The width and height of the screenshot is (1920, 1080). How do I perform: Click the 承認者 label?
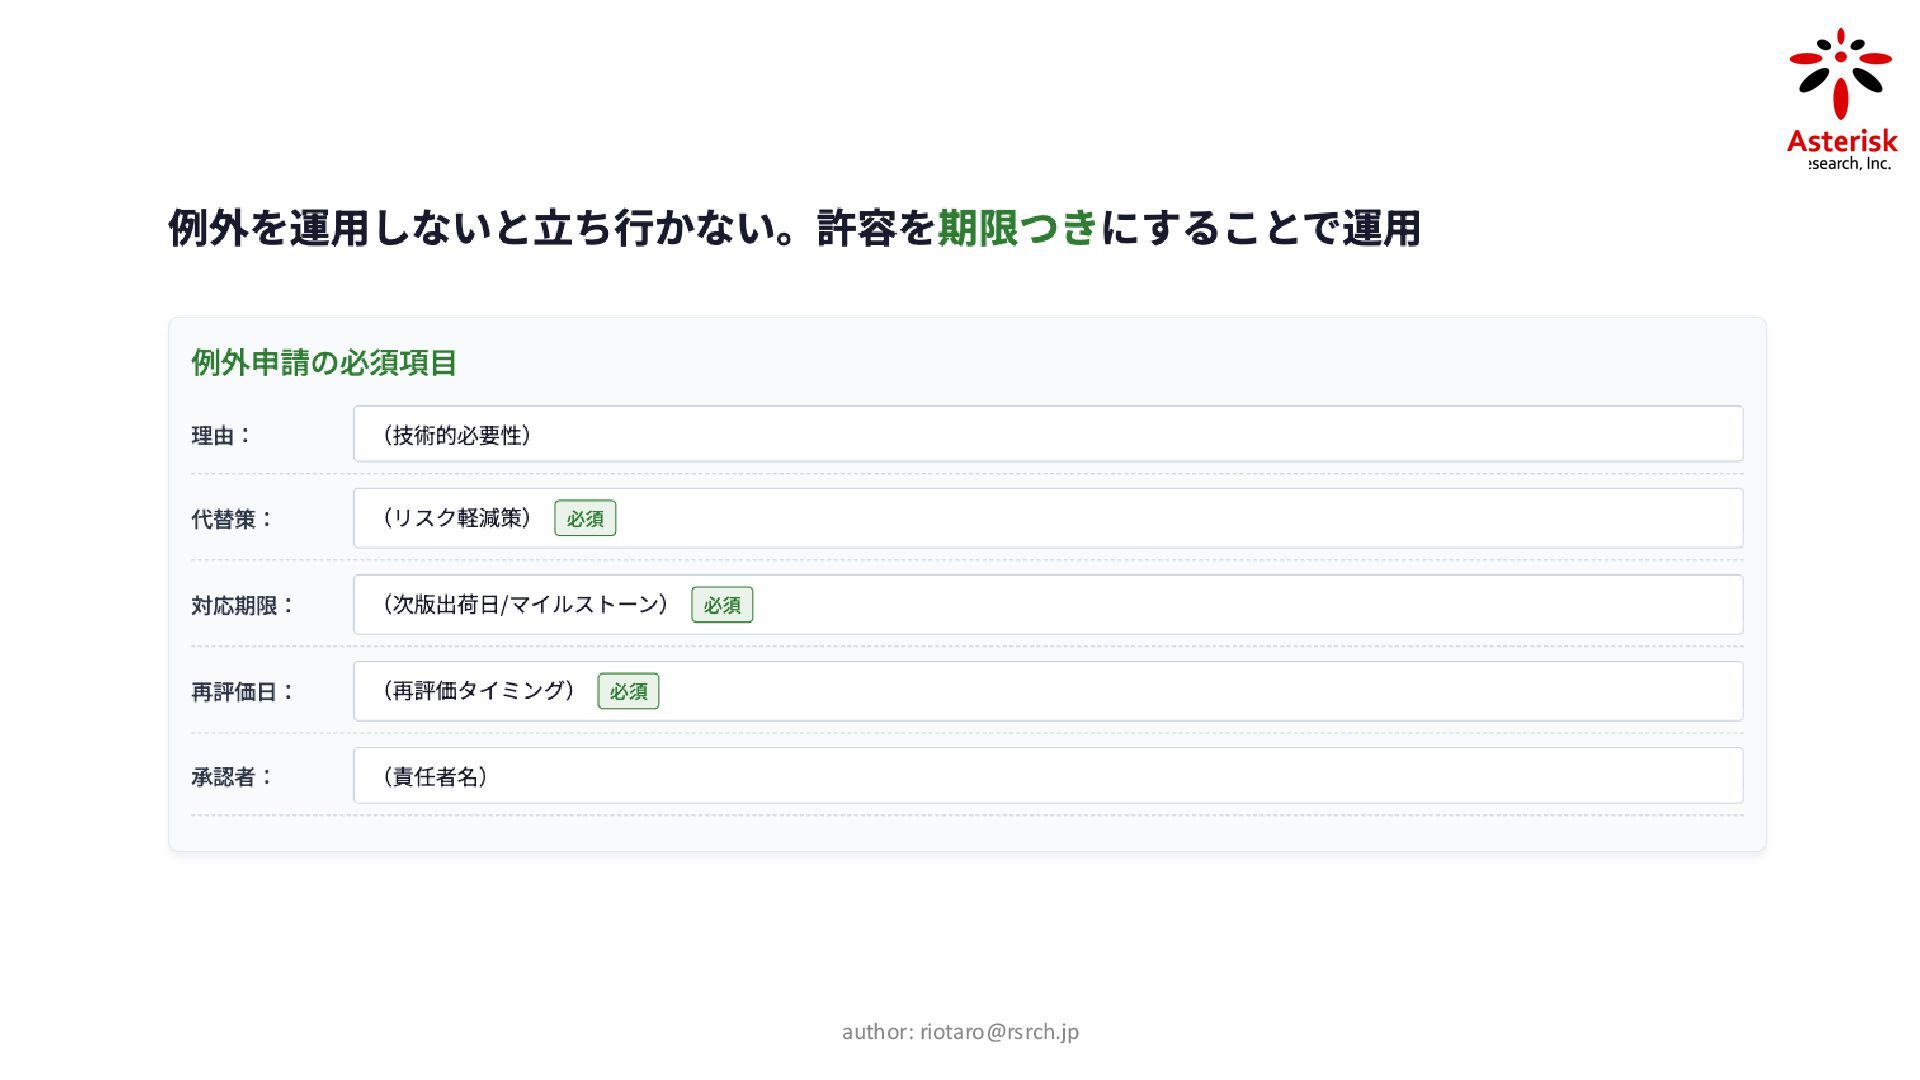point(231,777)
